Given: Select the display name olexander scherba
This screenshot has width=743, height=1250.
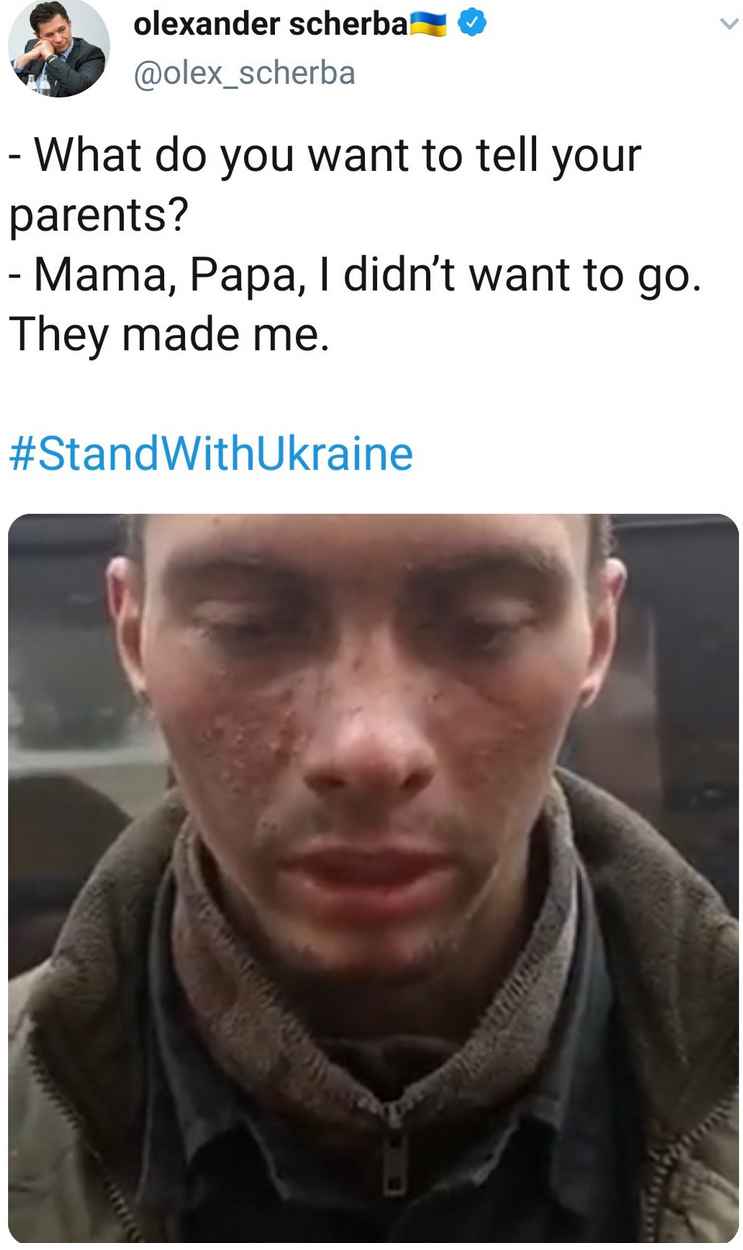Looking at the screenshot, I should coord(270,26).
